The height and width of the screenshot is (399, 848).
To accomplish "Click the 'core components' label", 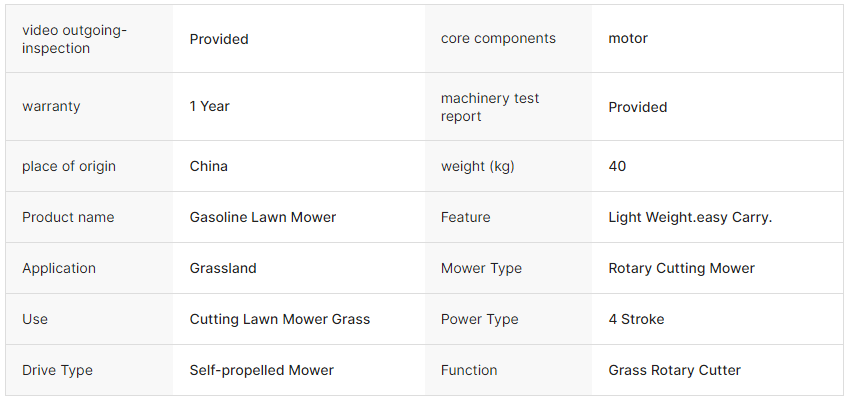I will [x=498, y=38].
